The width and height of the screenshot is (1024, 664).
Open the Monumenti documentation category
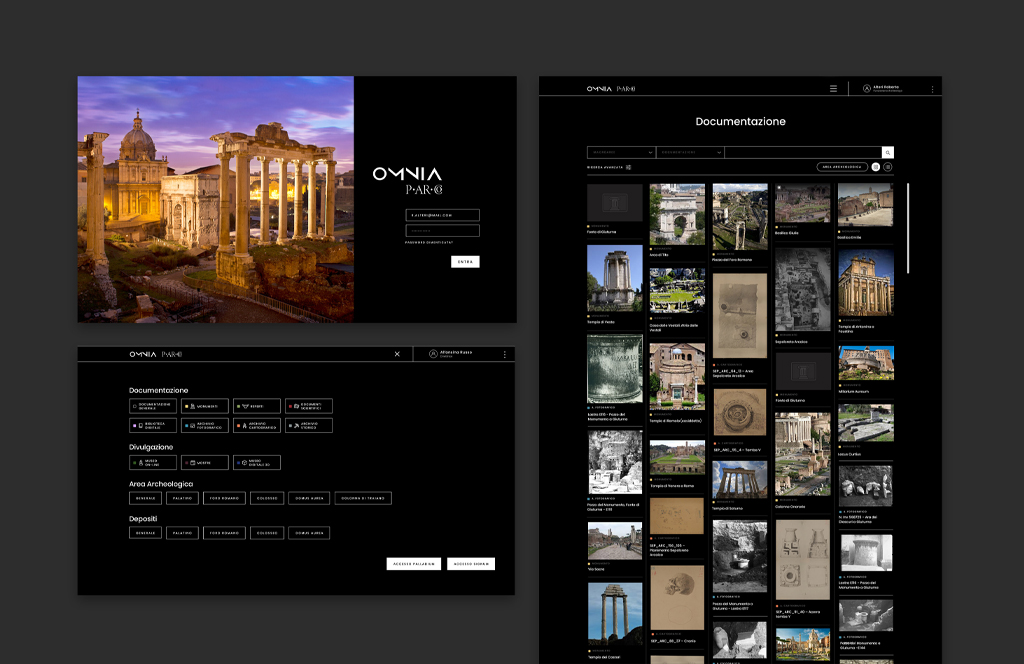(x=205, y=406)
